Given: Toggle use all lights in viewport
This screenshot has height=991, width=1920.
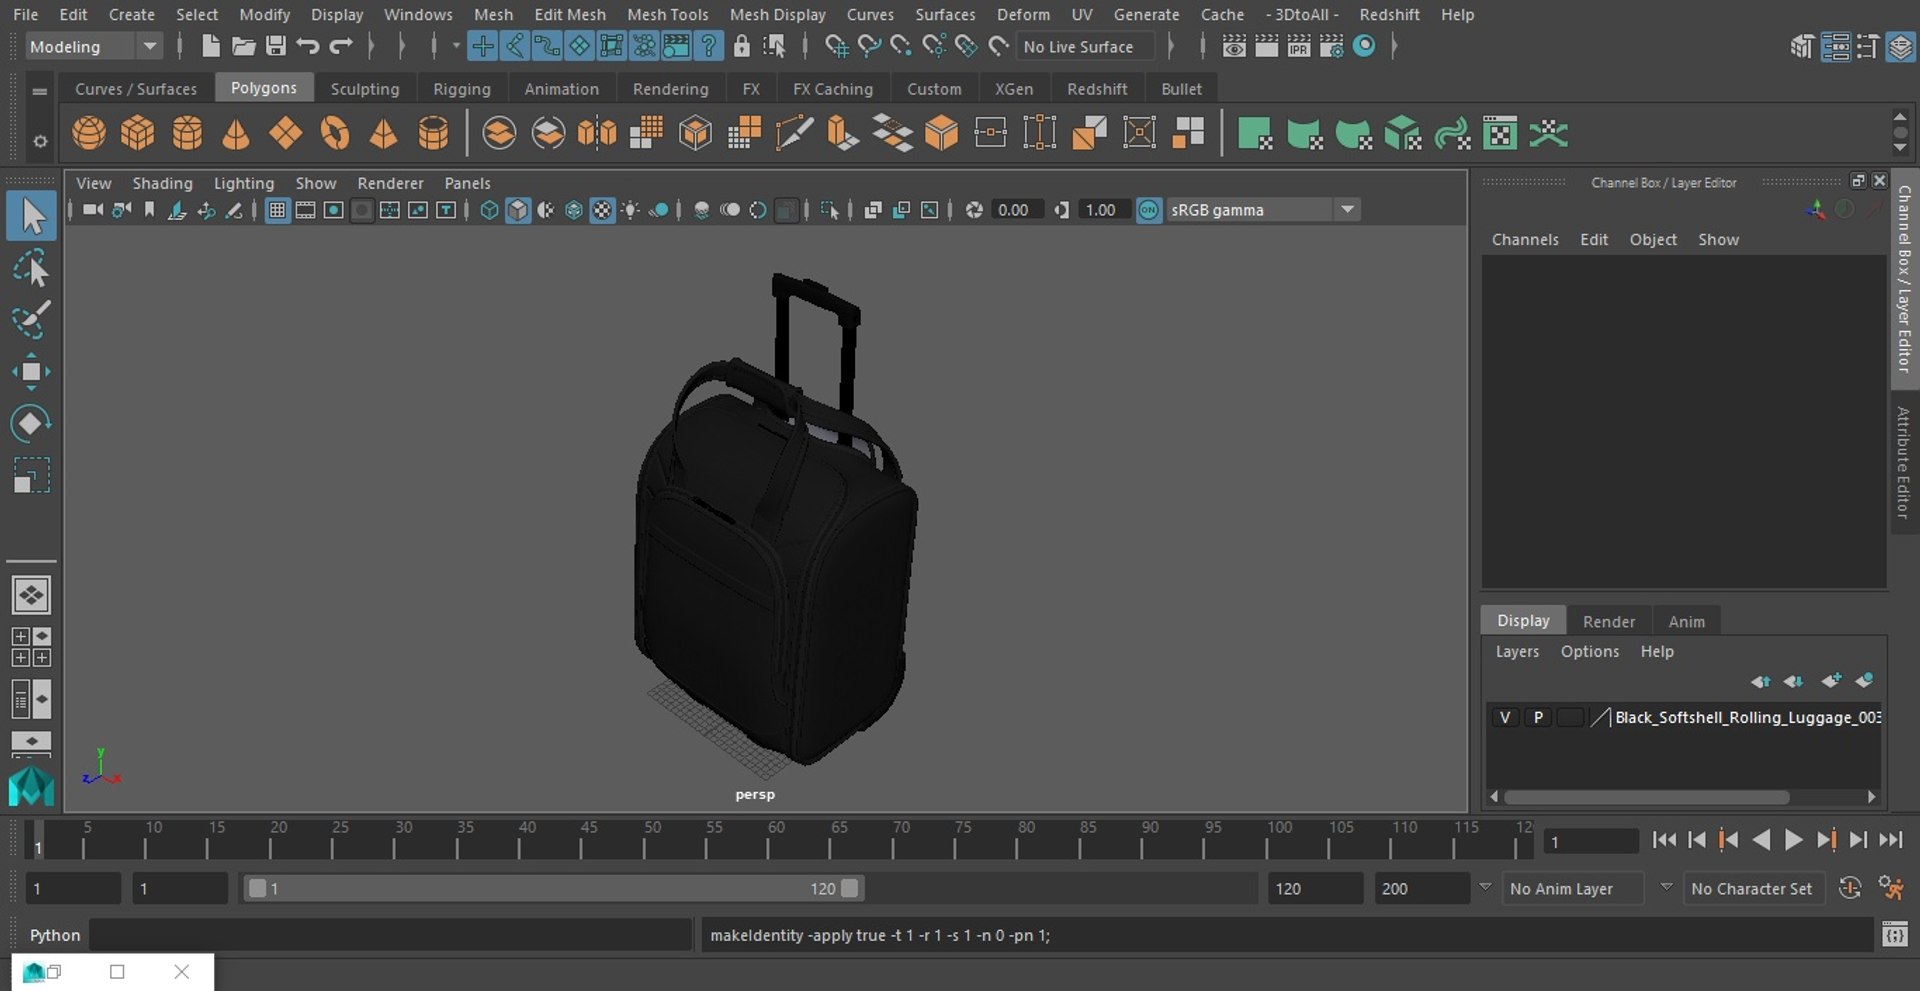Looking at the screenshot, I should coord(630,210).
